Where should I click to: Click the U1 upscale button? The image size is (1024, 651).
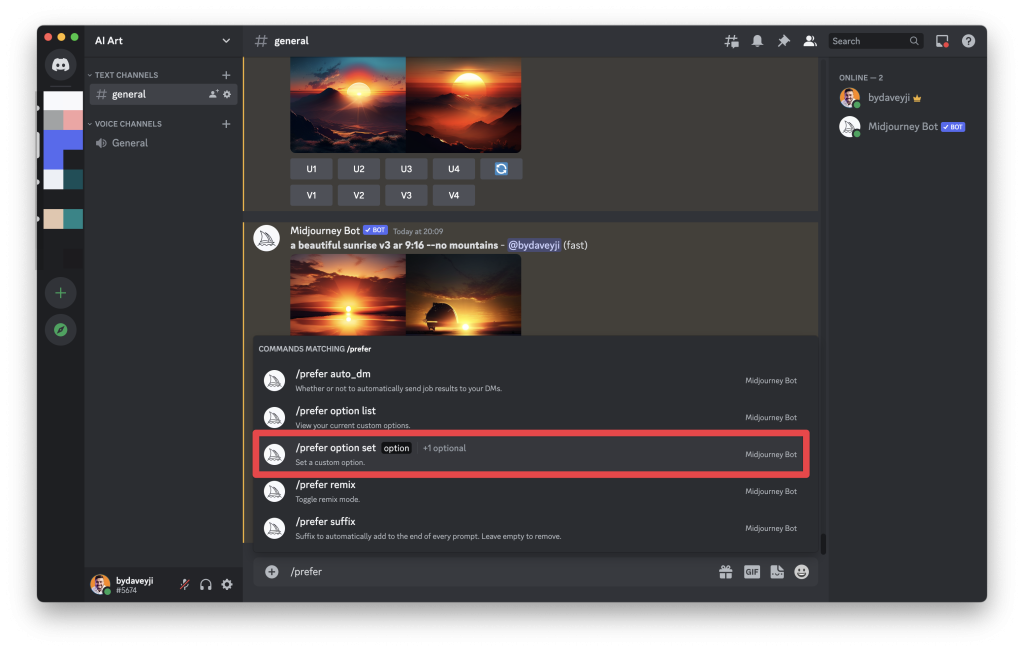(312, 169)
